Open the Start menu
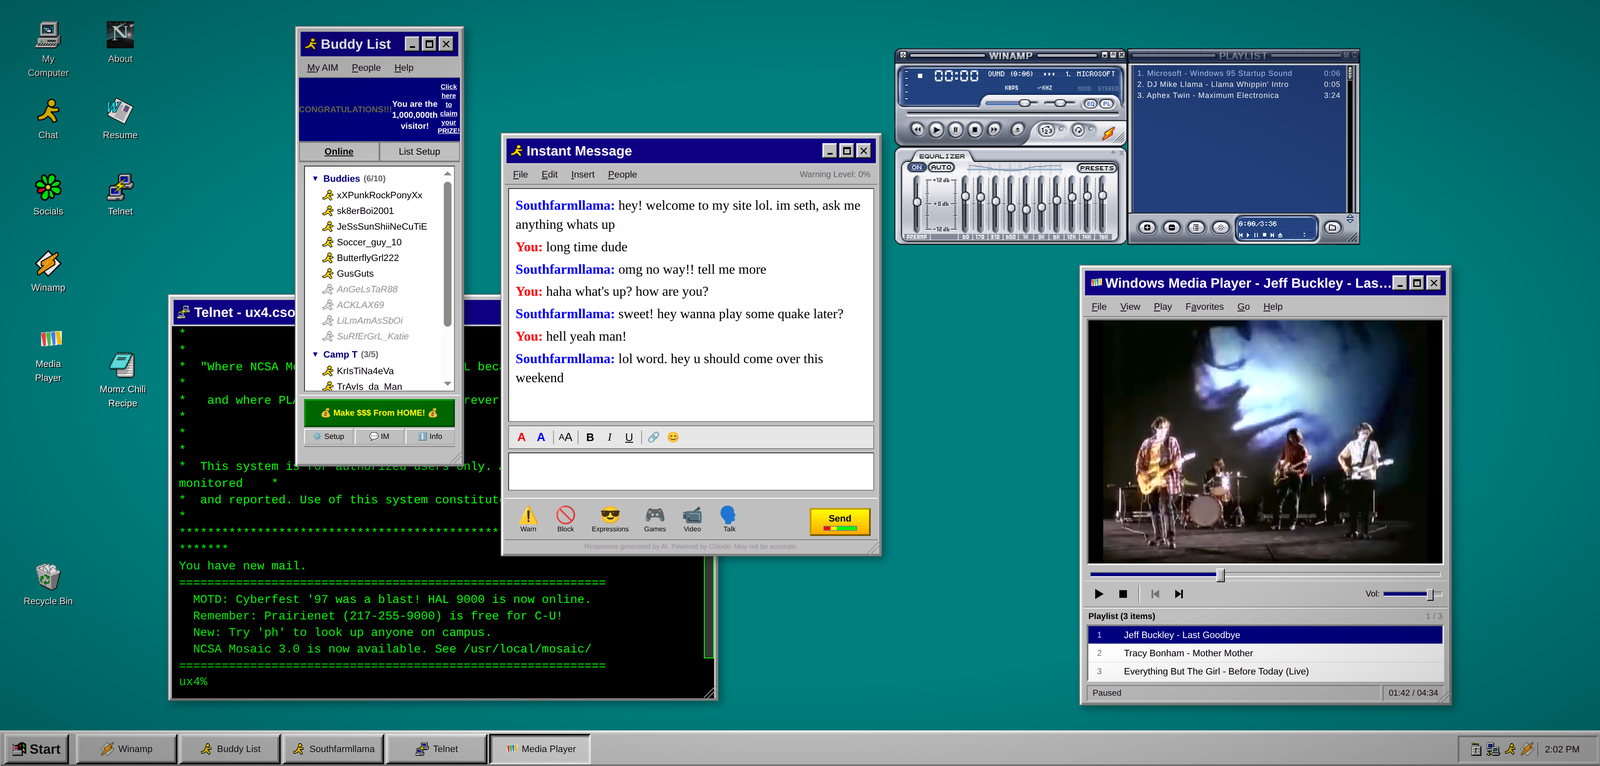 (x=36, y=749)
